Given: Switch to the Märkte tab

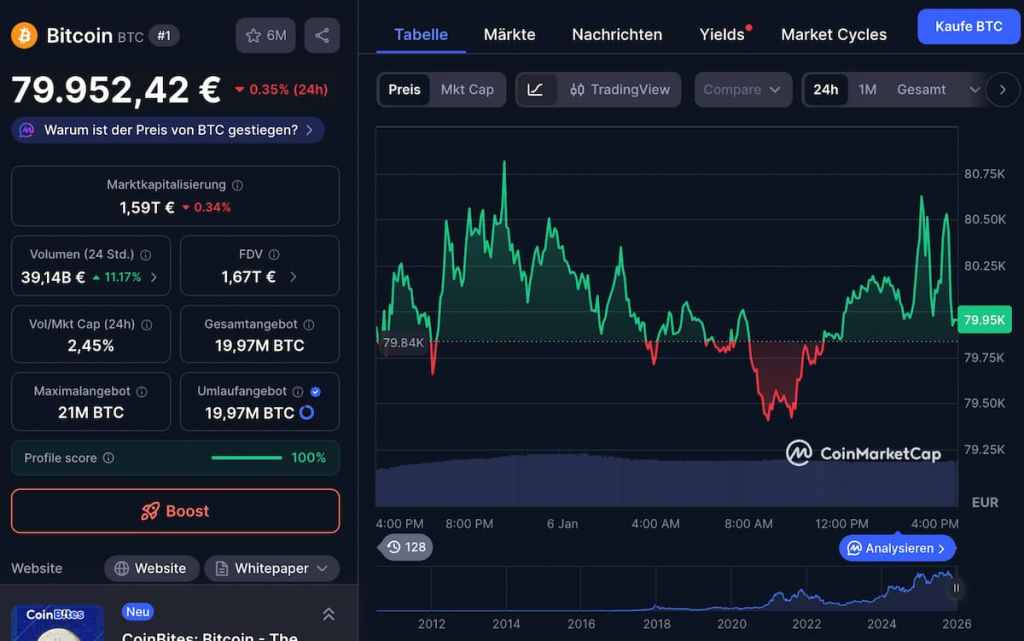Looking at the screenshot, I should (x=509, y=34).
